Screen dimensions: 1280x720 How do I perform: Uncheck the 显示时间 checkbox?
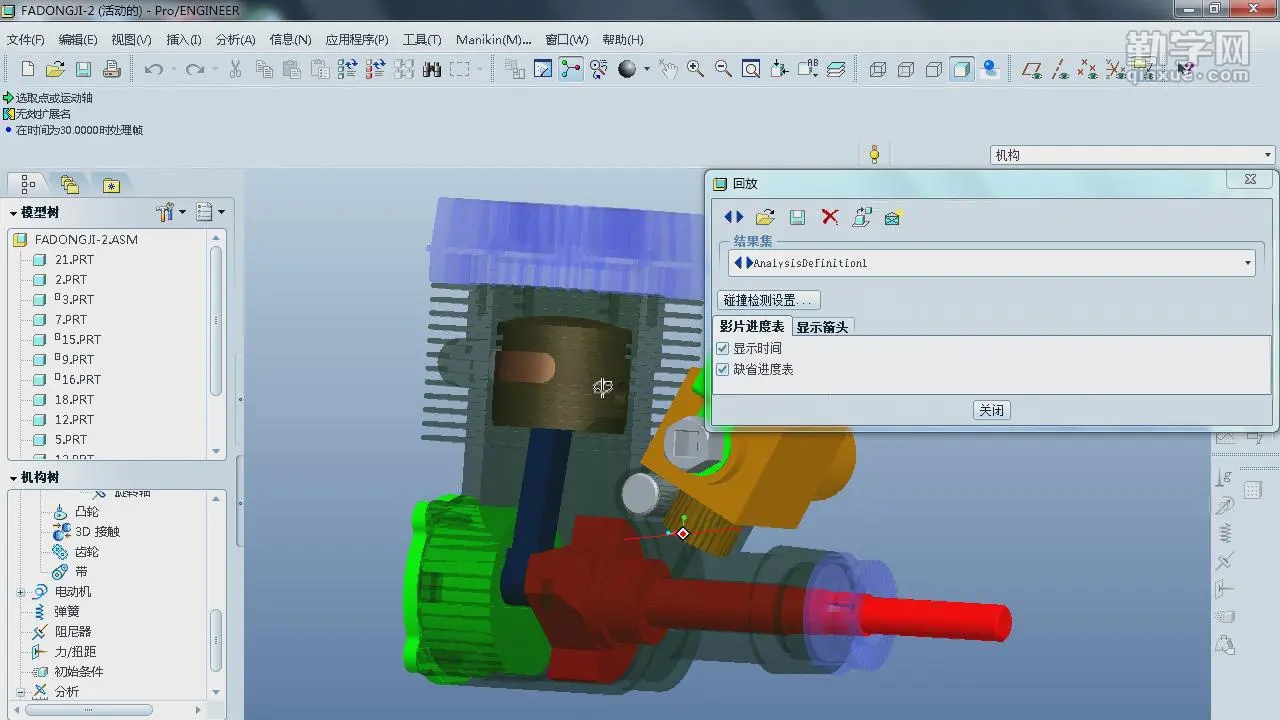pos(722,347)
